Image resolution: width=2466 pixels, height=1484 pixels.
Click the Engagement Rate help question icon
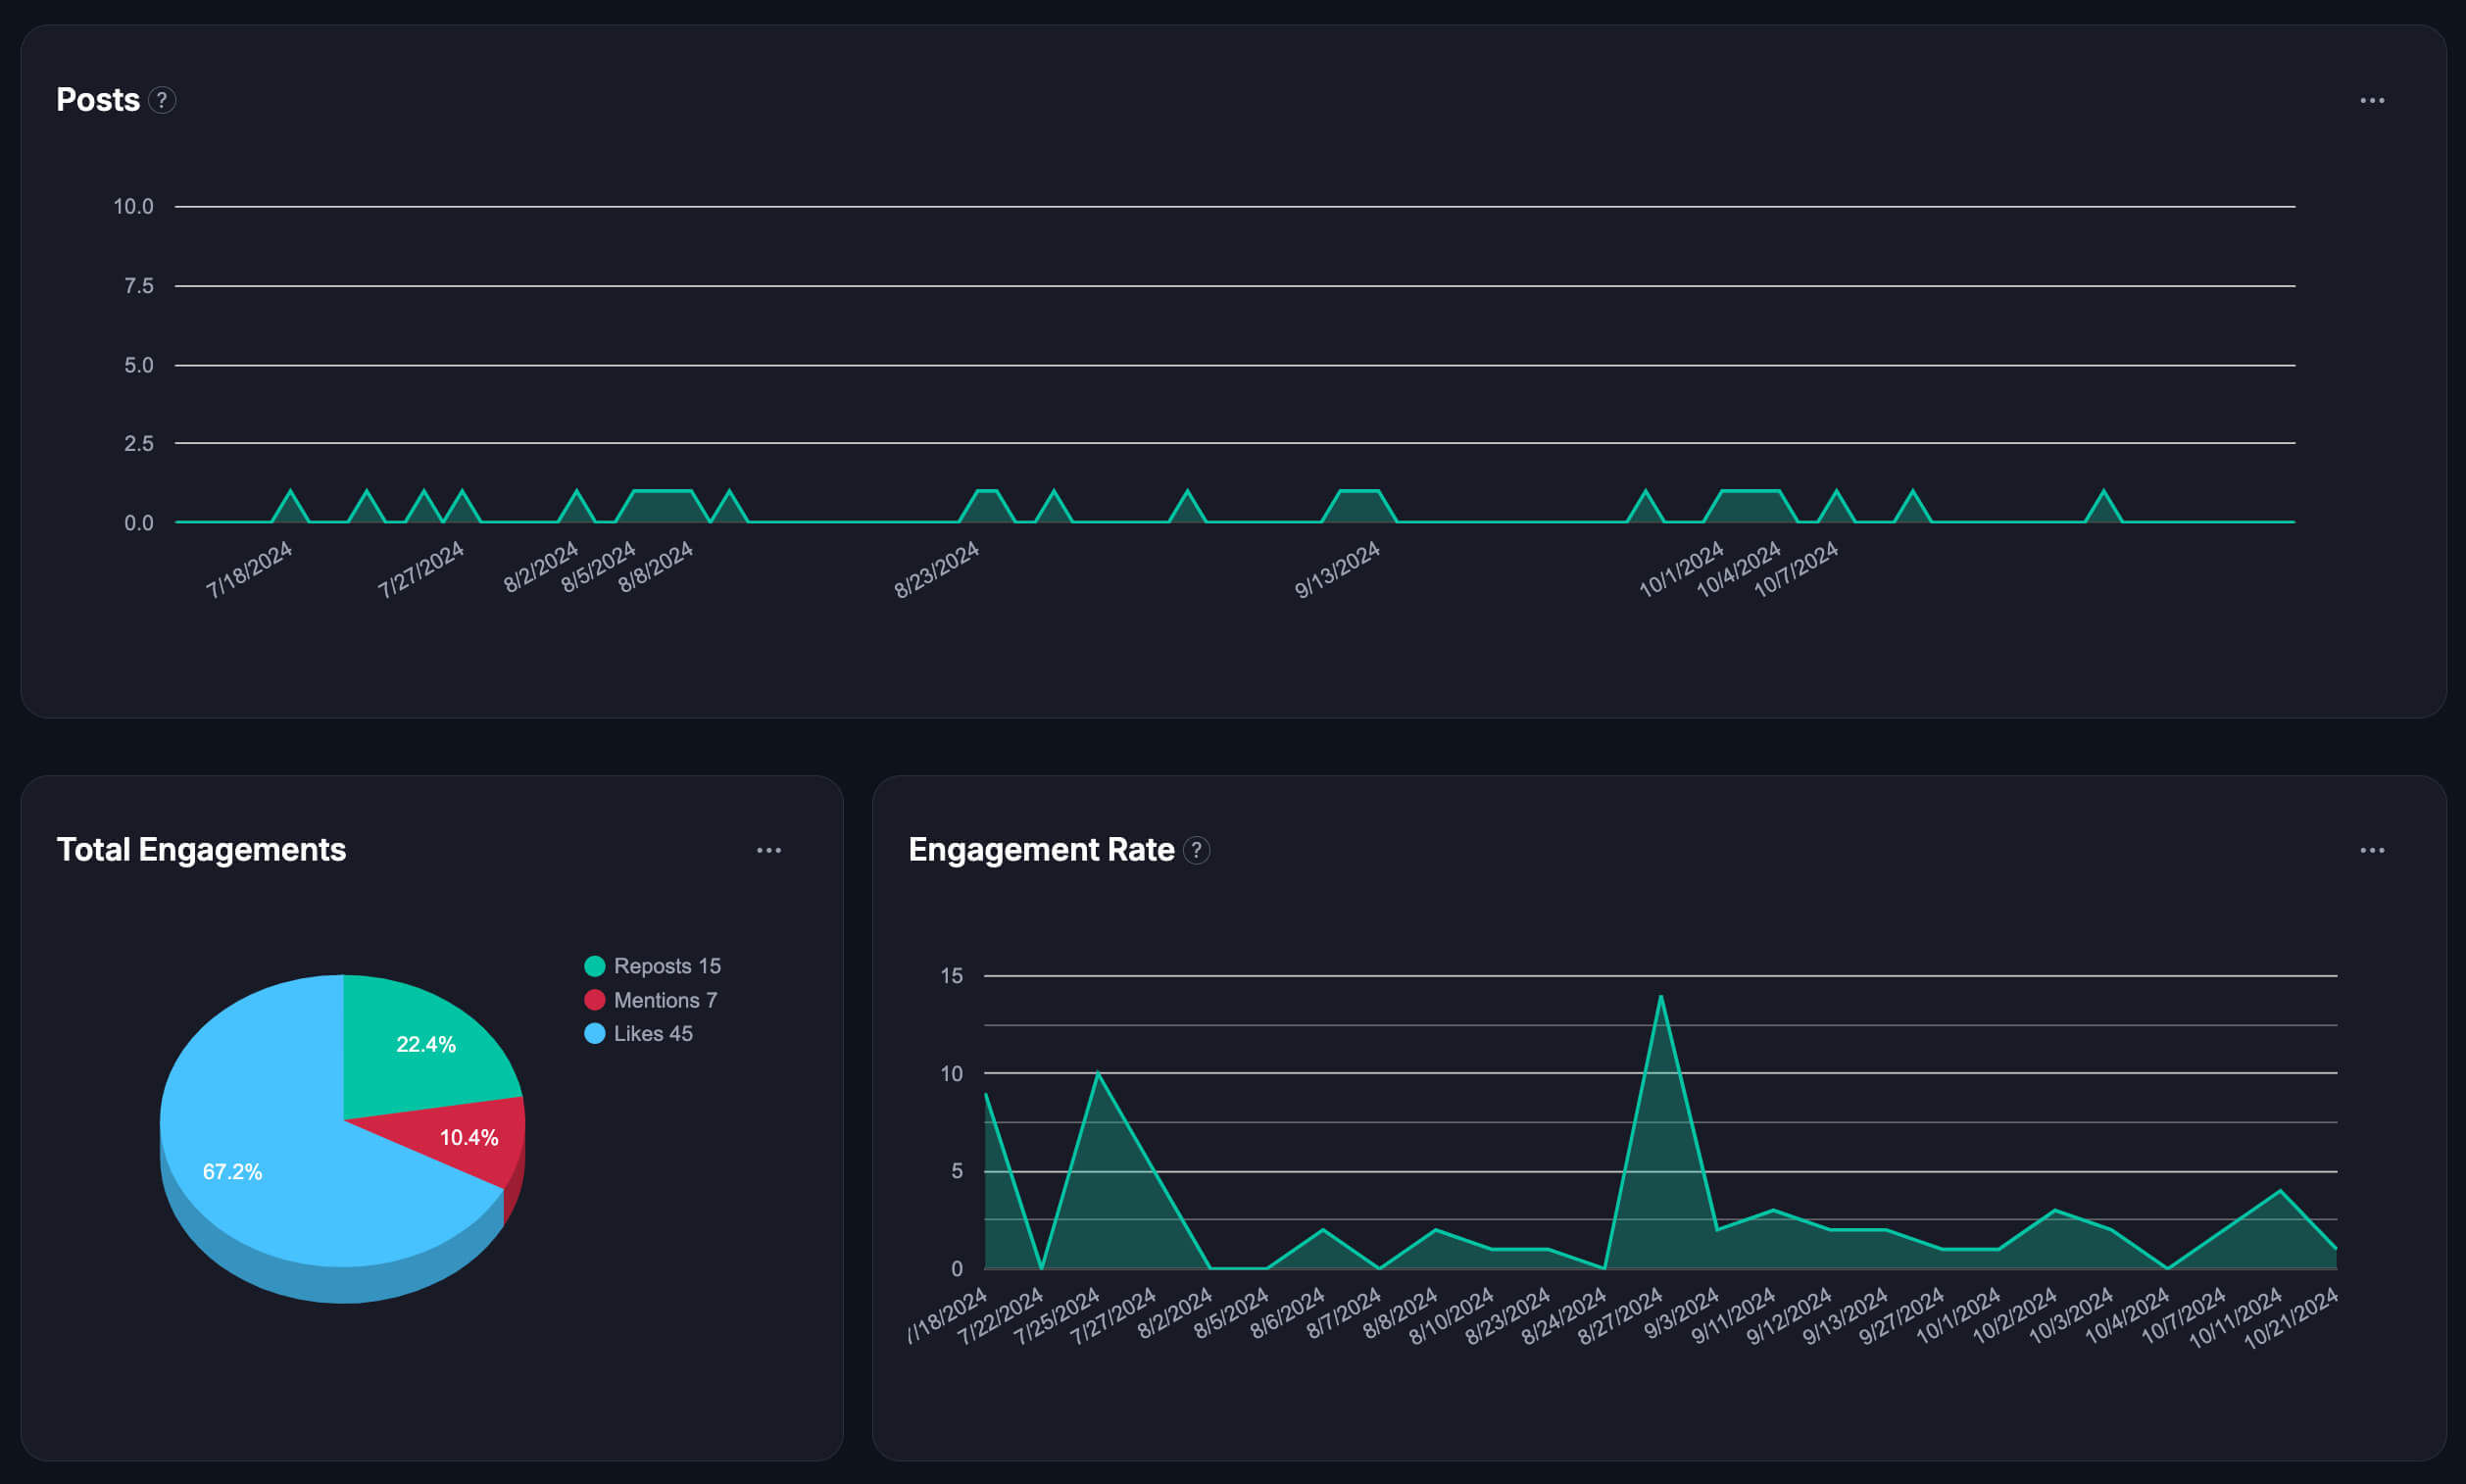click(x=1196, y=850)
